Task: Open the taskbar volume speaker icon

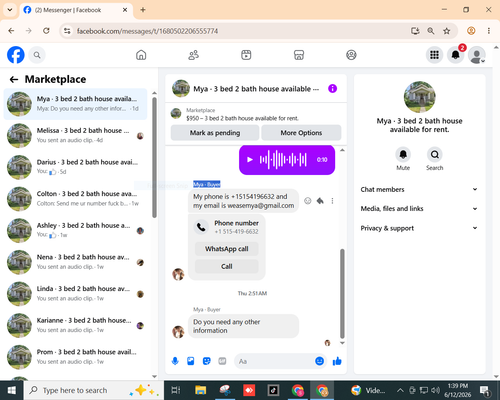Action: [x=435, y=390]
